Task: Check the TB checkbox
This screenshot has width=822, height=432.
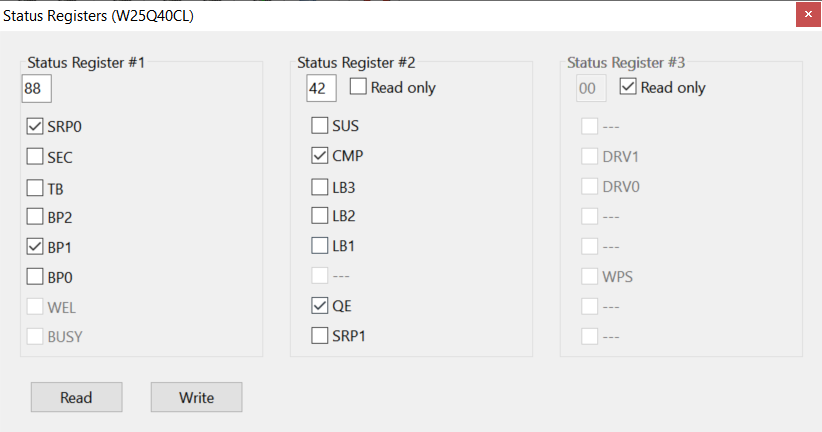Action: click(35, 187)
